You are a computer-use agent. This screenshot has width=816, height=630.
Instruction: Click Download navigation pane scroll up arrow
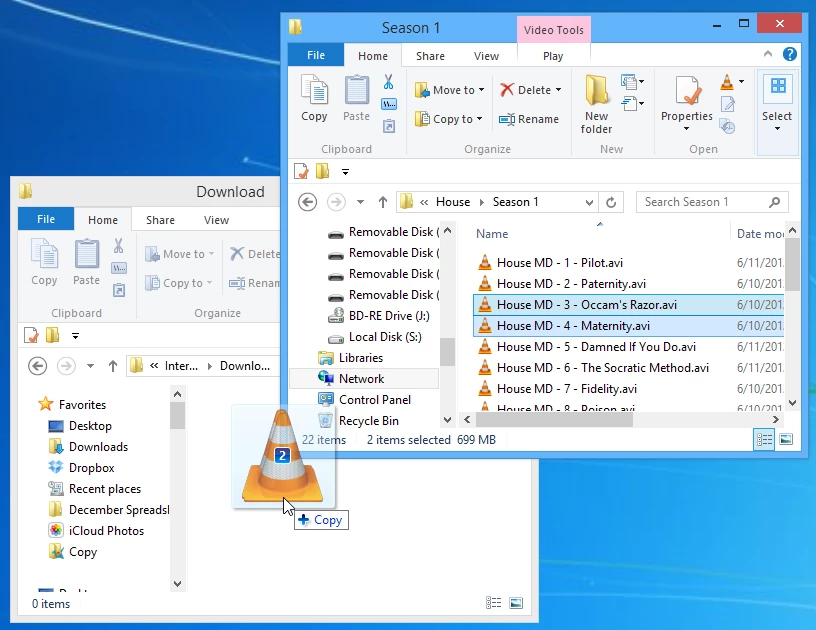(x=177, y=394)
